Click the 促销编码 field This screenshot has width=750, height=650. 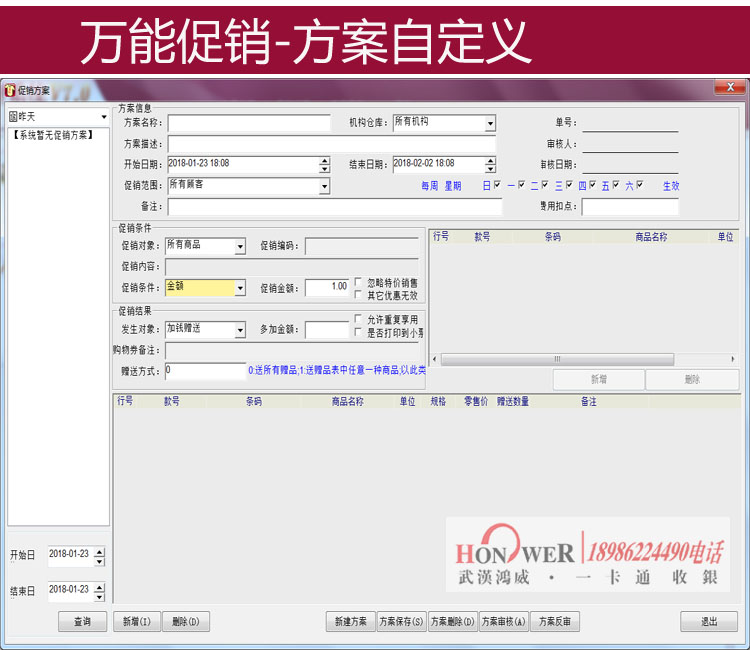362,246
